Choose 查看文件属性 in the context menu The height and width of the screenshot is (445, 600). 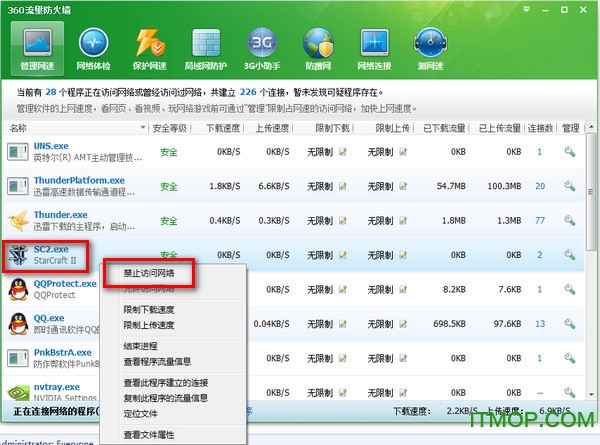click(x=149, y=435)
